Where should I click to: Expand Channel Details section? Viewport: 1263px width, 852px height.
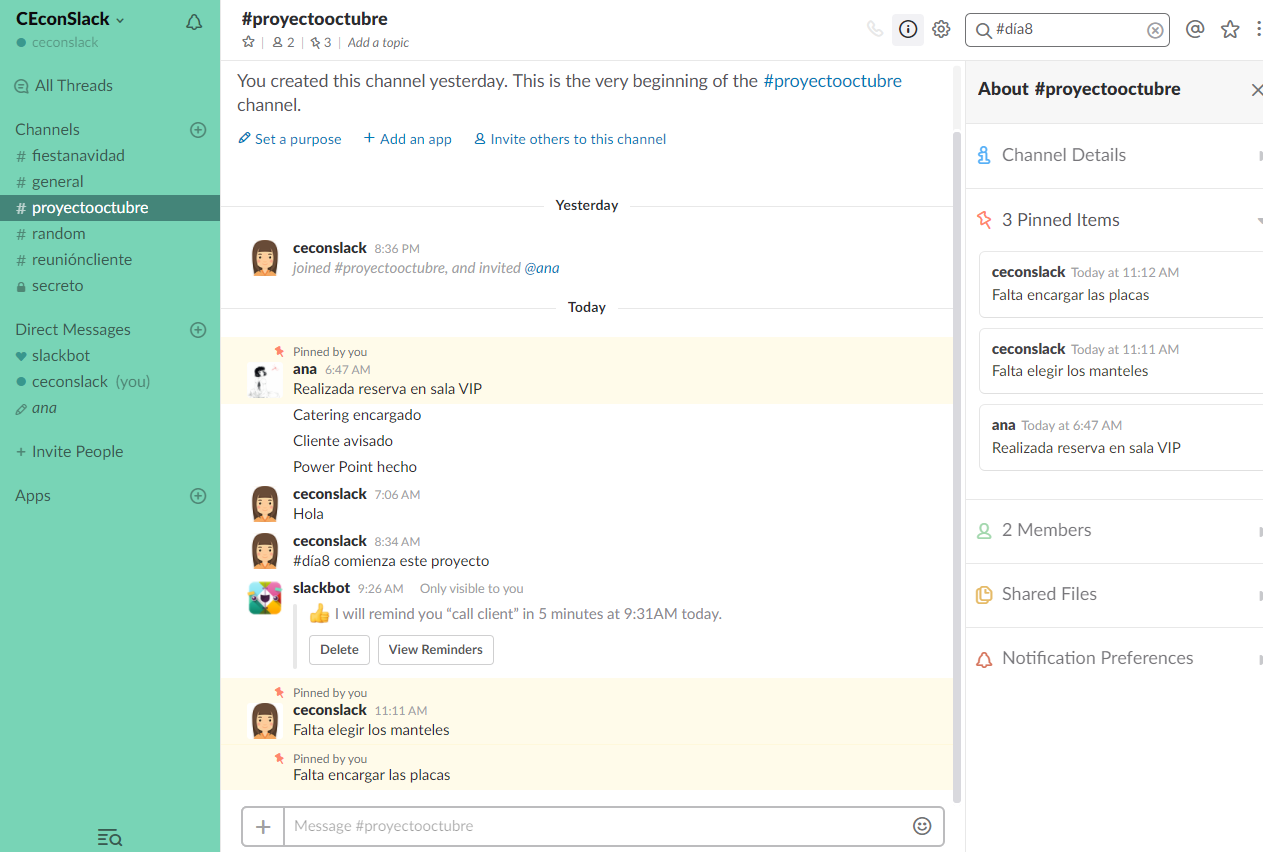click(x=1064, y=155)
